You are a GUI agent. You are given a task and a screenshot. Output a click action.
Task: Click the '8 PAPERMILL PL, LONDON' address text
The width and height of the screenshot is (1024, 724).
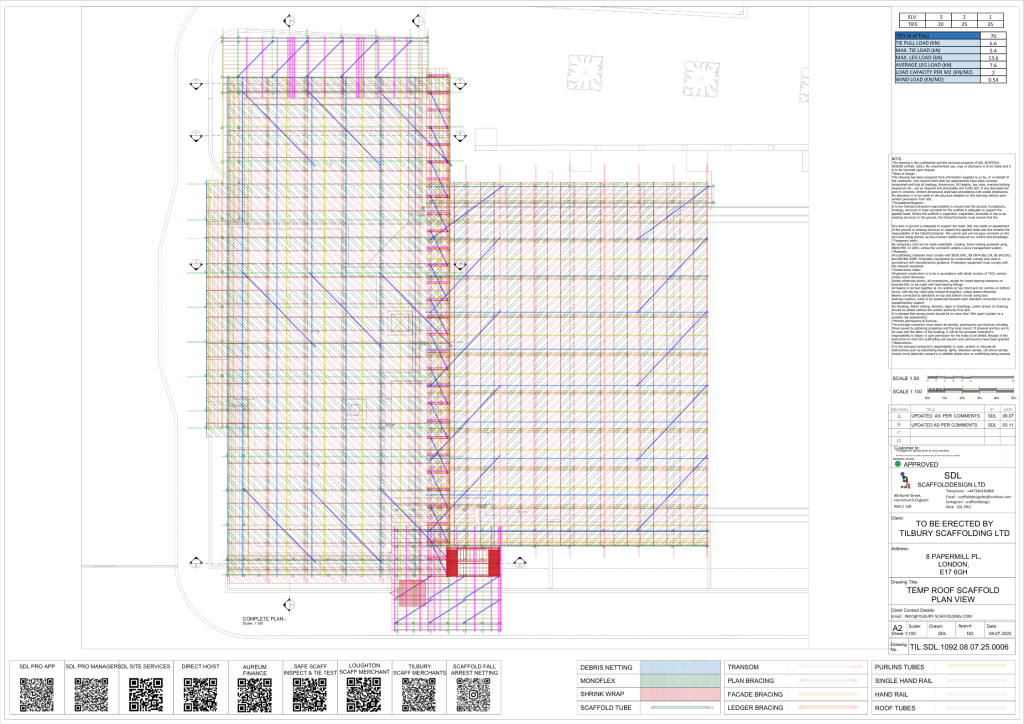click(953, 561)
